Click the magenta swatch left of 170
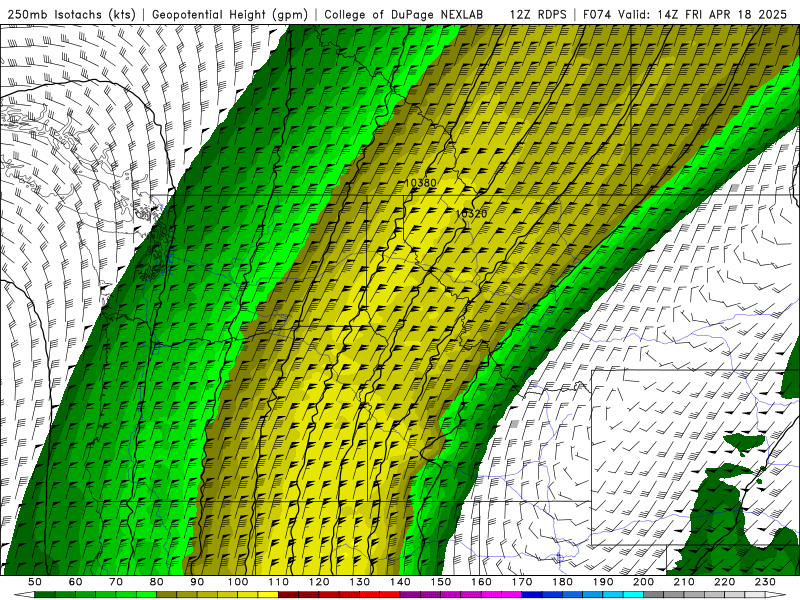 (x=512, y=595)
